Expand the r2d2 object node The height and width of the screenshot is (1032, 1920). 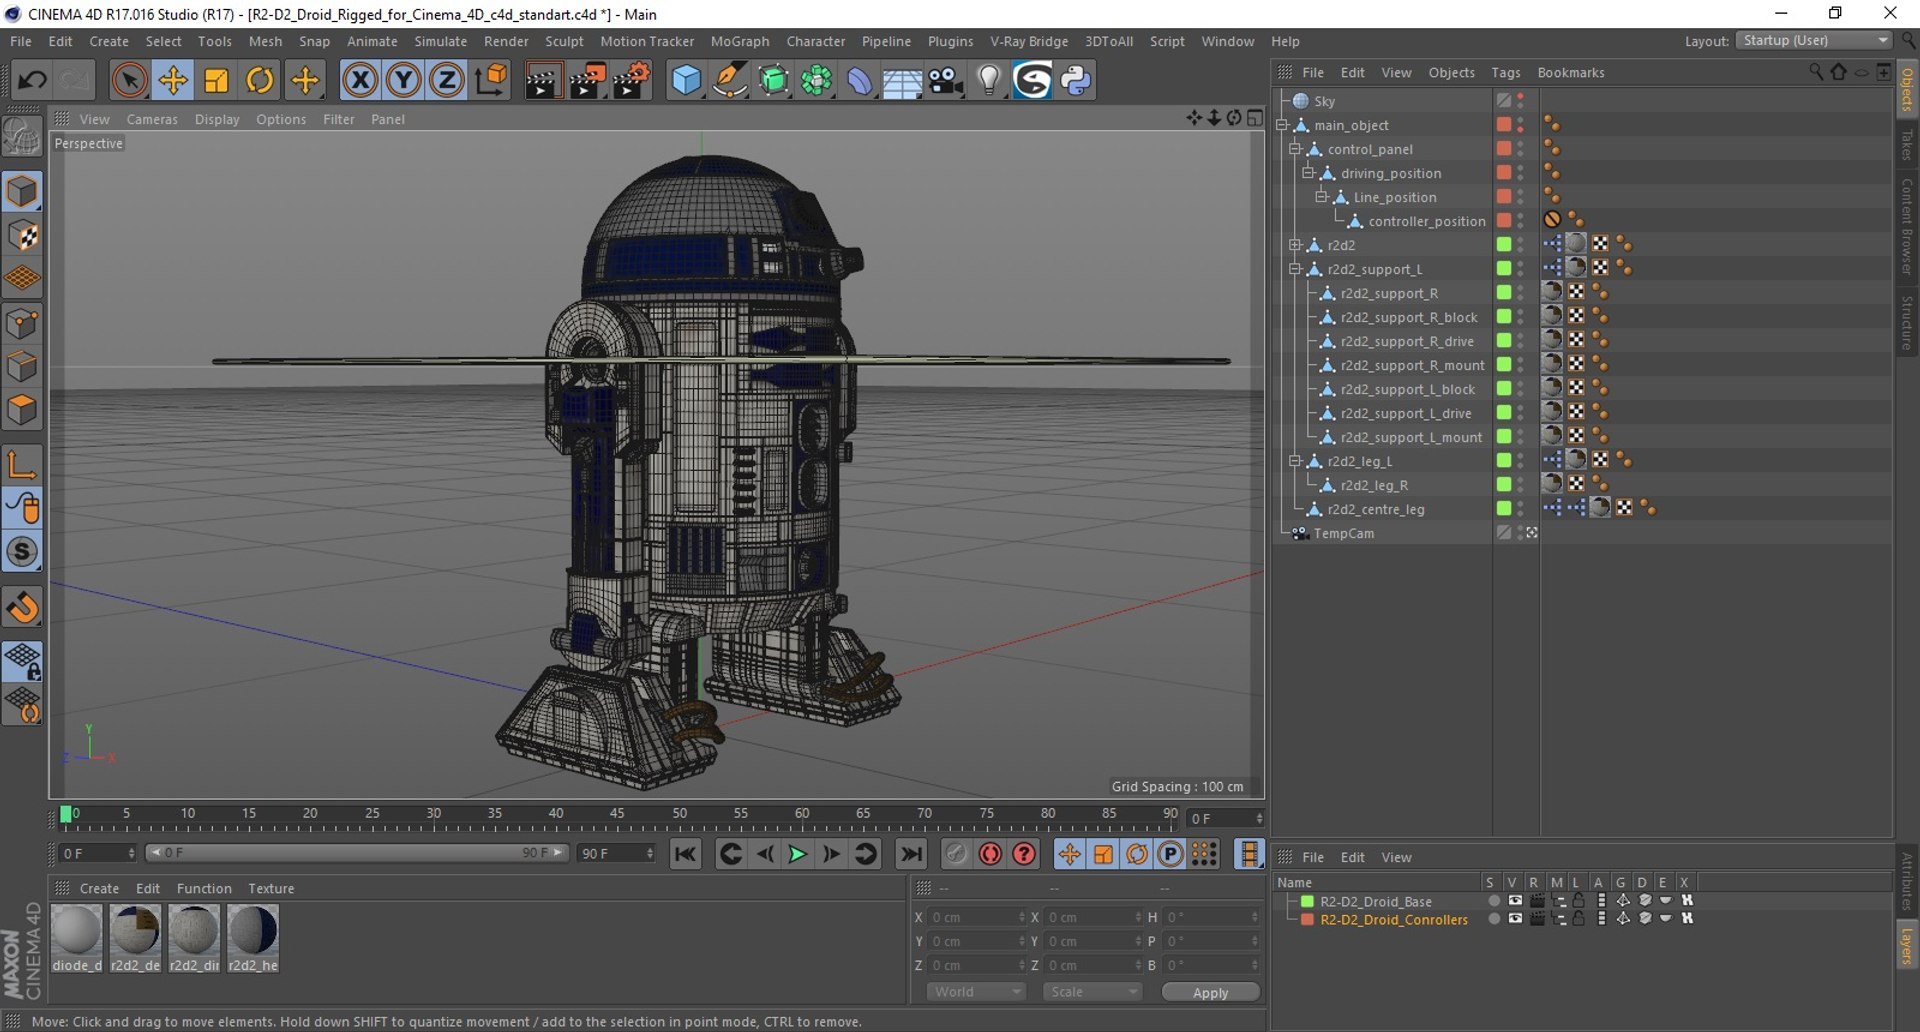coord(1295,245)
